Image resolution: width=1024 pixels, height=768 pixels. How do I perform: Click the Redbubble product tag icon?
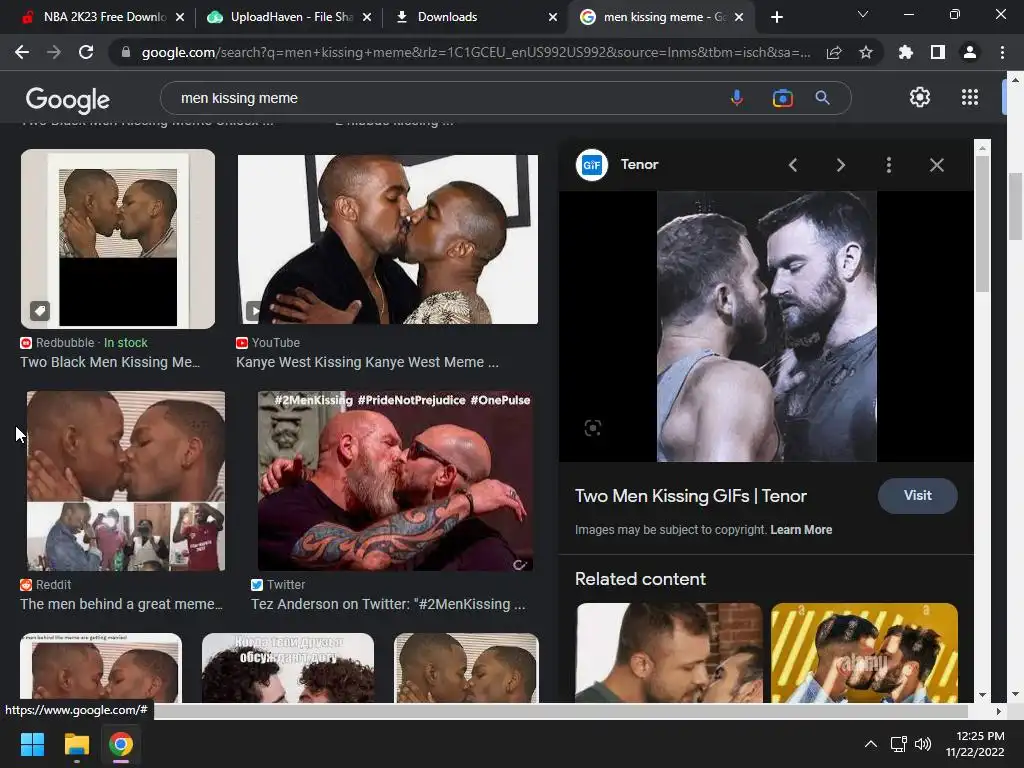(40, 311)
